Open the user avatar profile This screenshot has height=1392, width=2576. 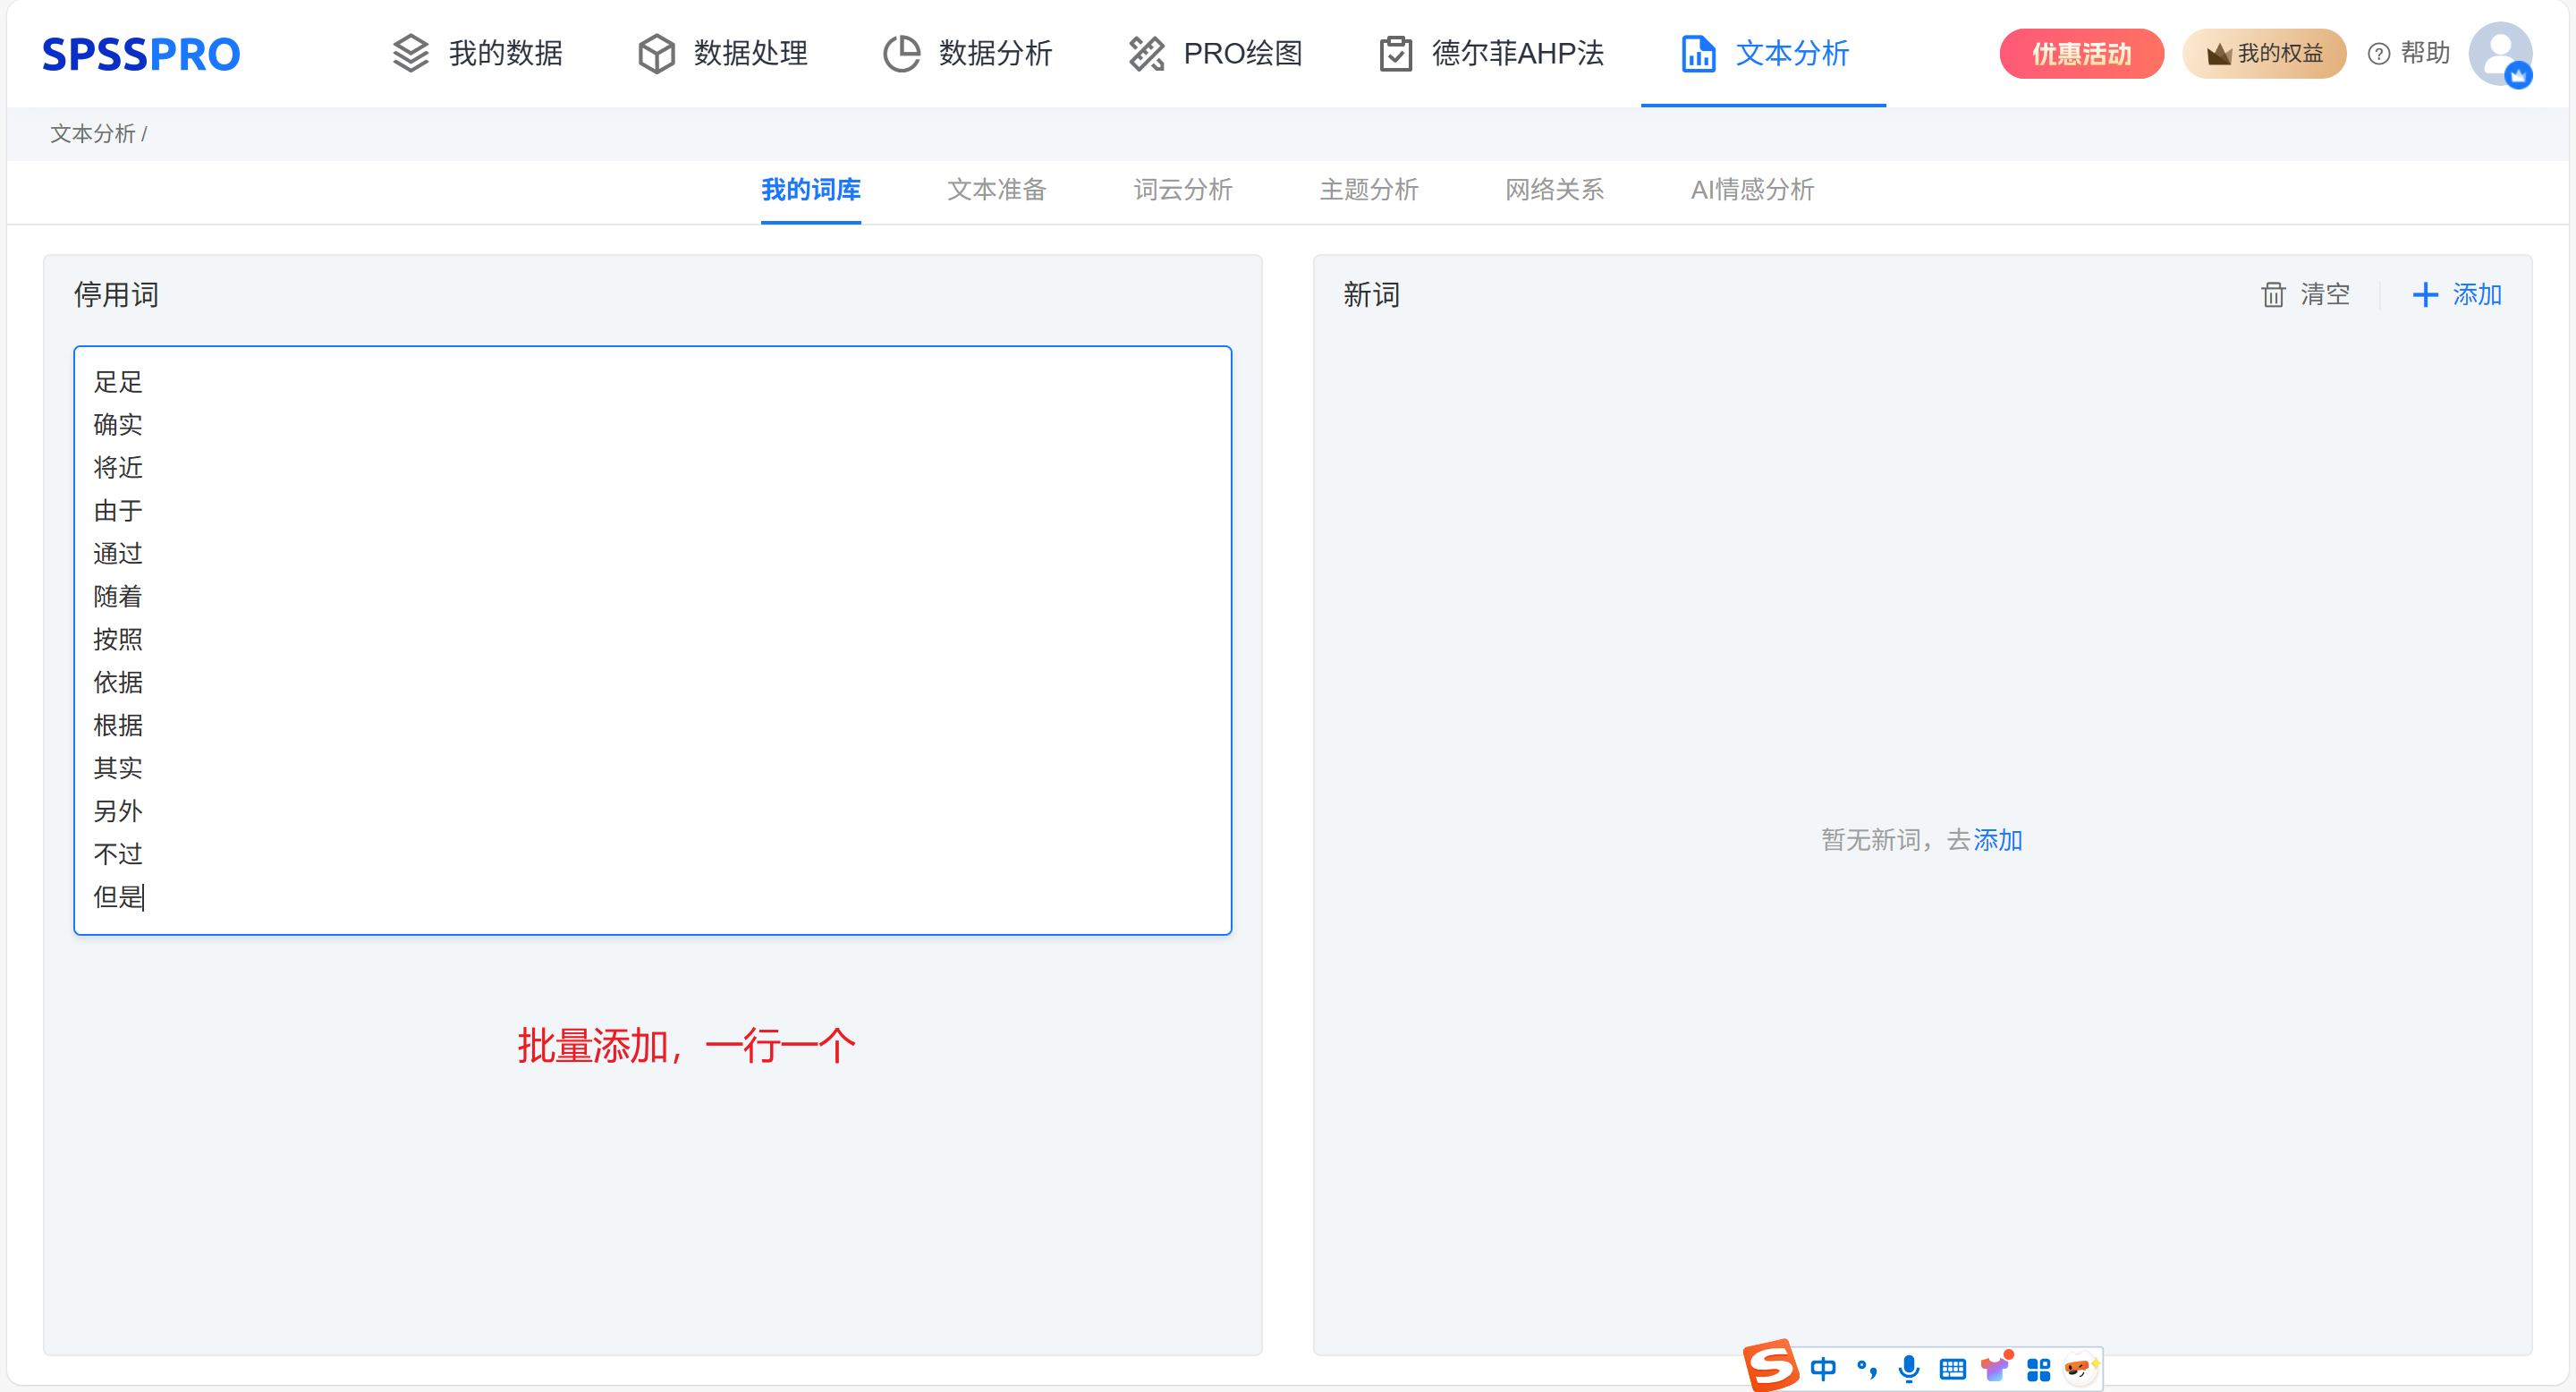[2499, 54]
